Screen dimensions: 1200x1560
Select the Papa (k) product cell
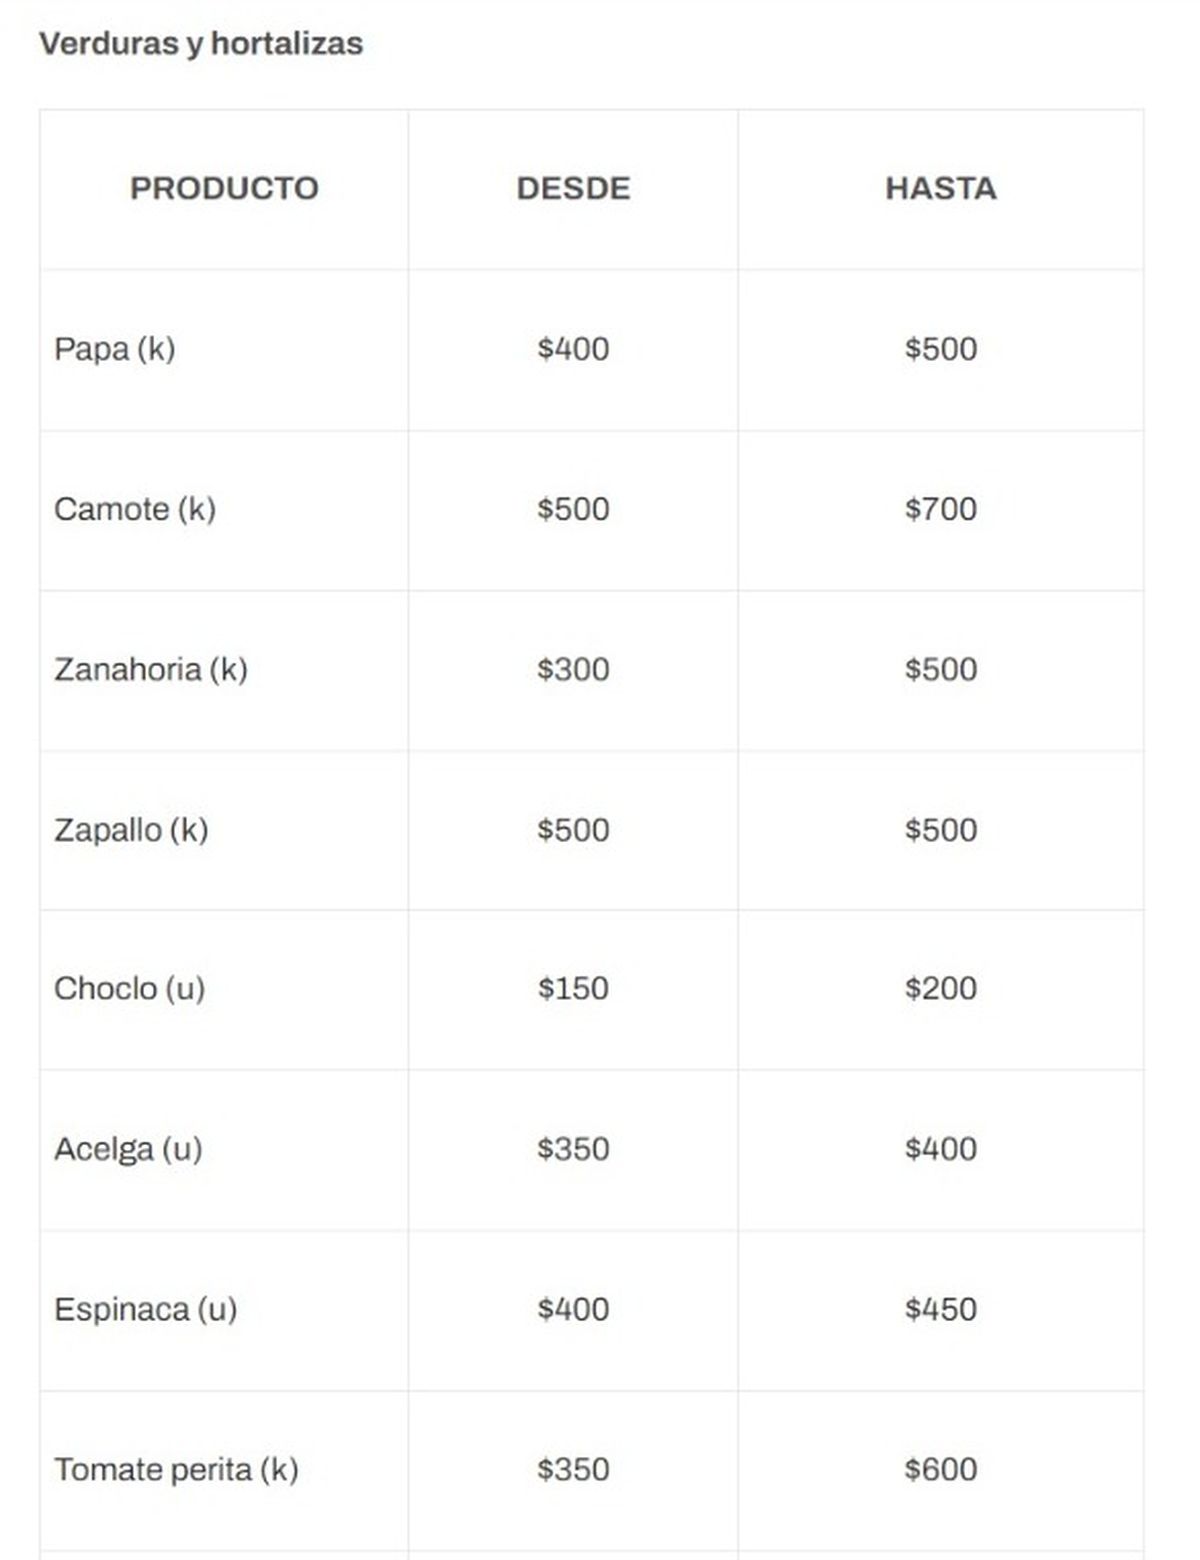point(115,349)
